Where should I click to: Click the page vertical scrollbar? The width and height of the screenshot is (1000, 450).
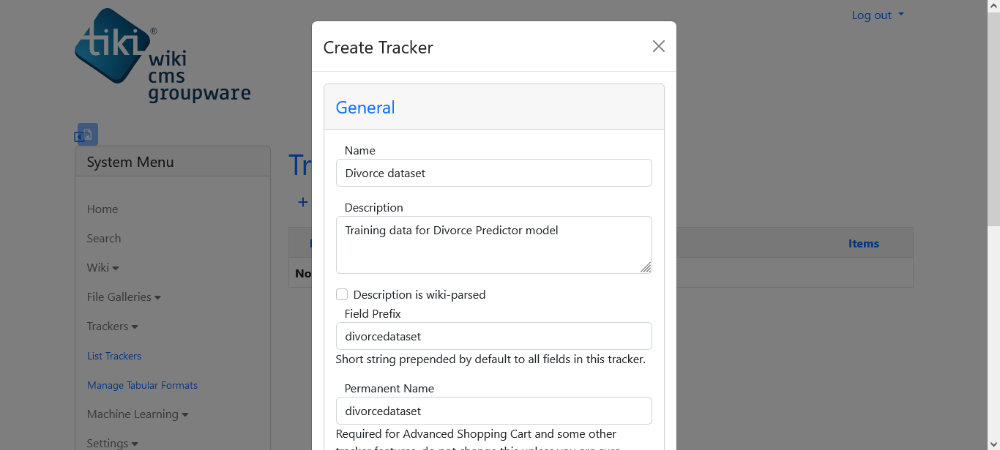(994, 225)
